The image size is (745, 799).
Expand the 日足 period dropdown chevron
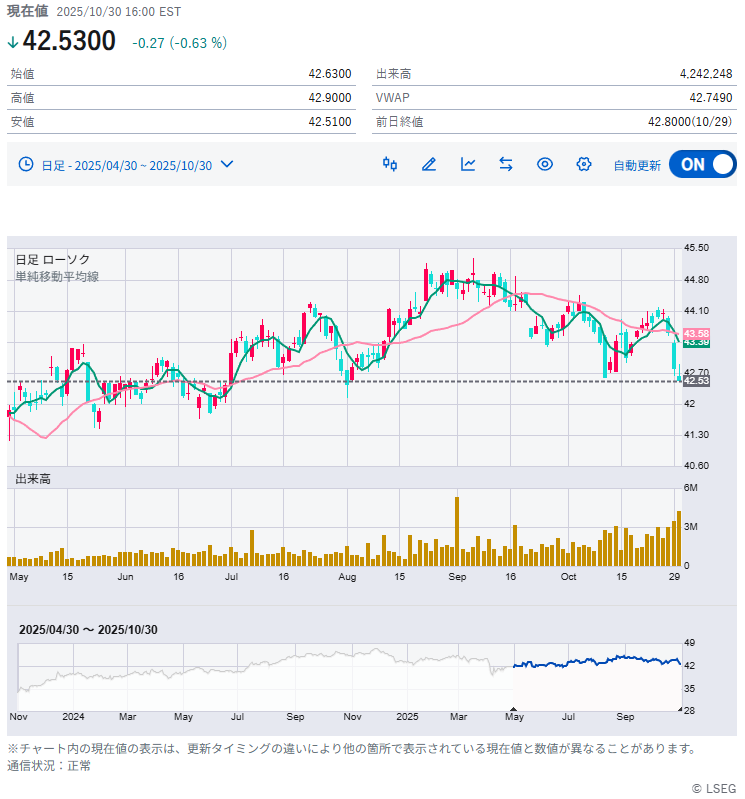(x=227, y=164)
